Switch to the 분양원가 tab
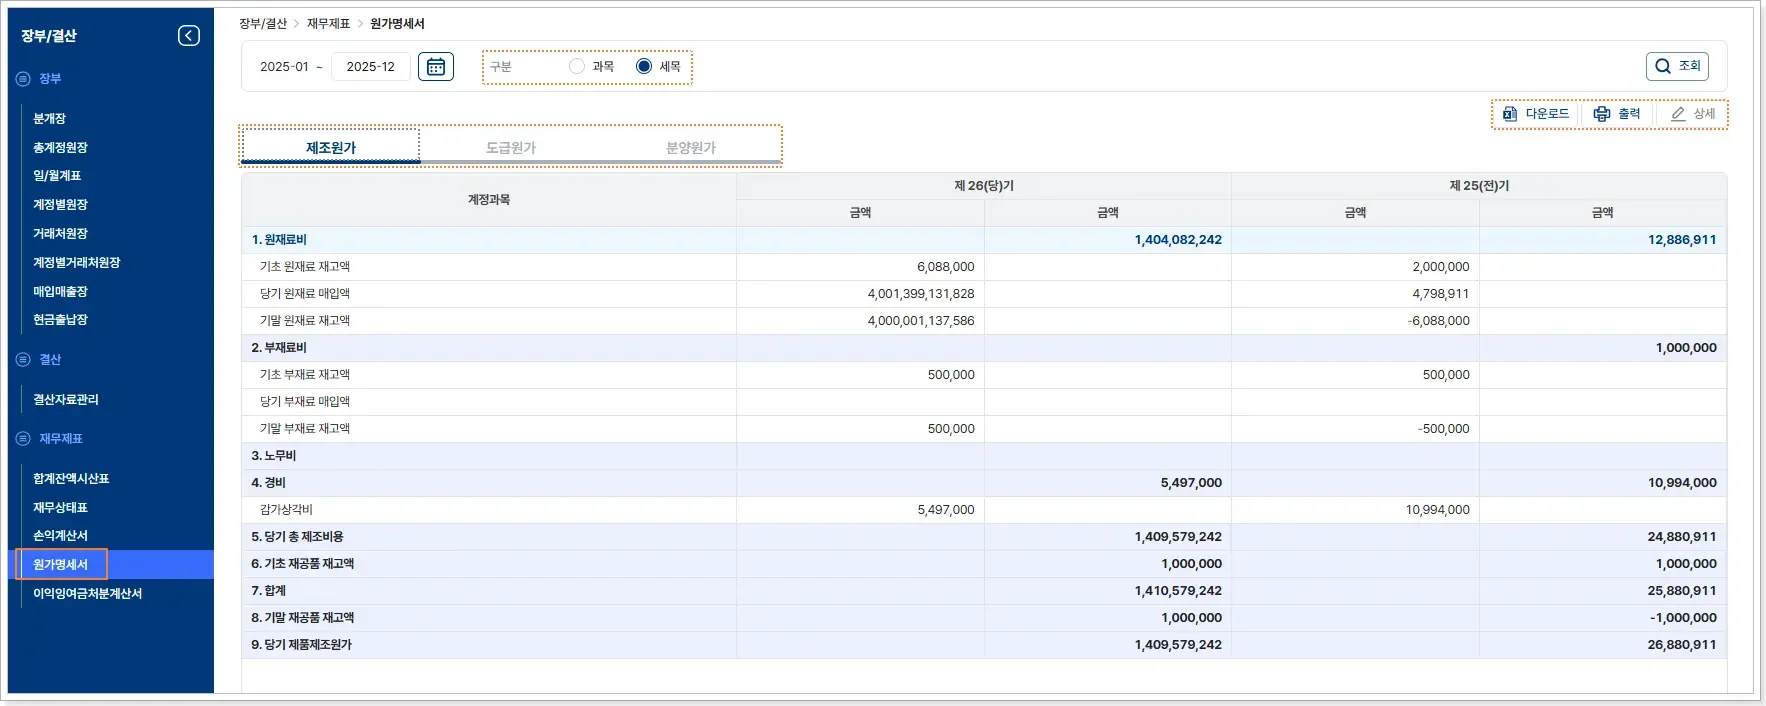Viewport: 1766px width, 706px height. [691, 147]
